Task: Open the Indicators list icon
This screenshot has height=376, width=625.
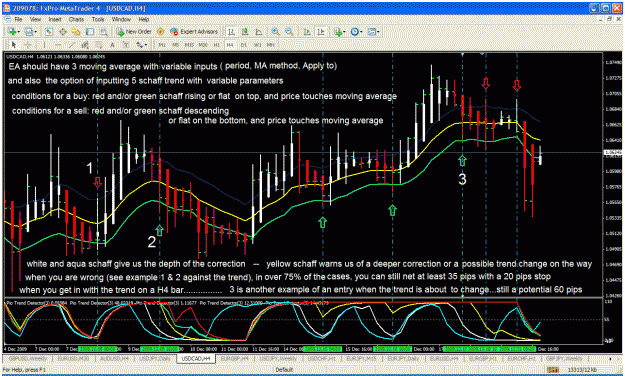Action: (338, 31)
